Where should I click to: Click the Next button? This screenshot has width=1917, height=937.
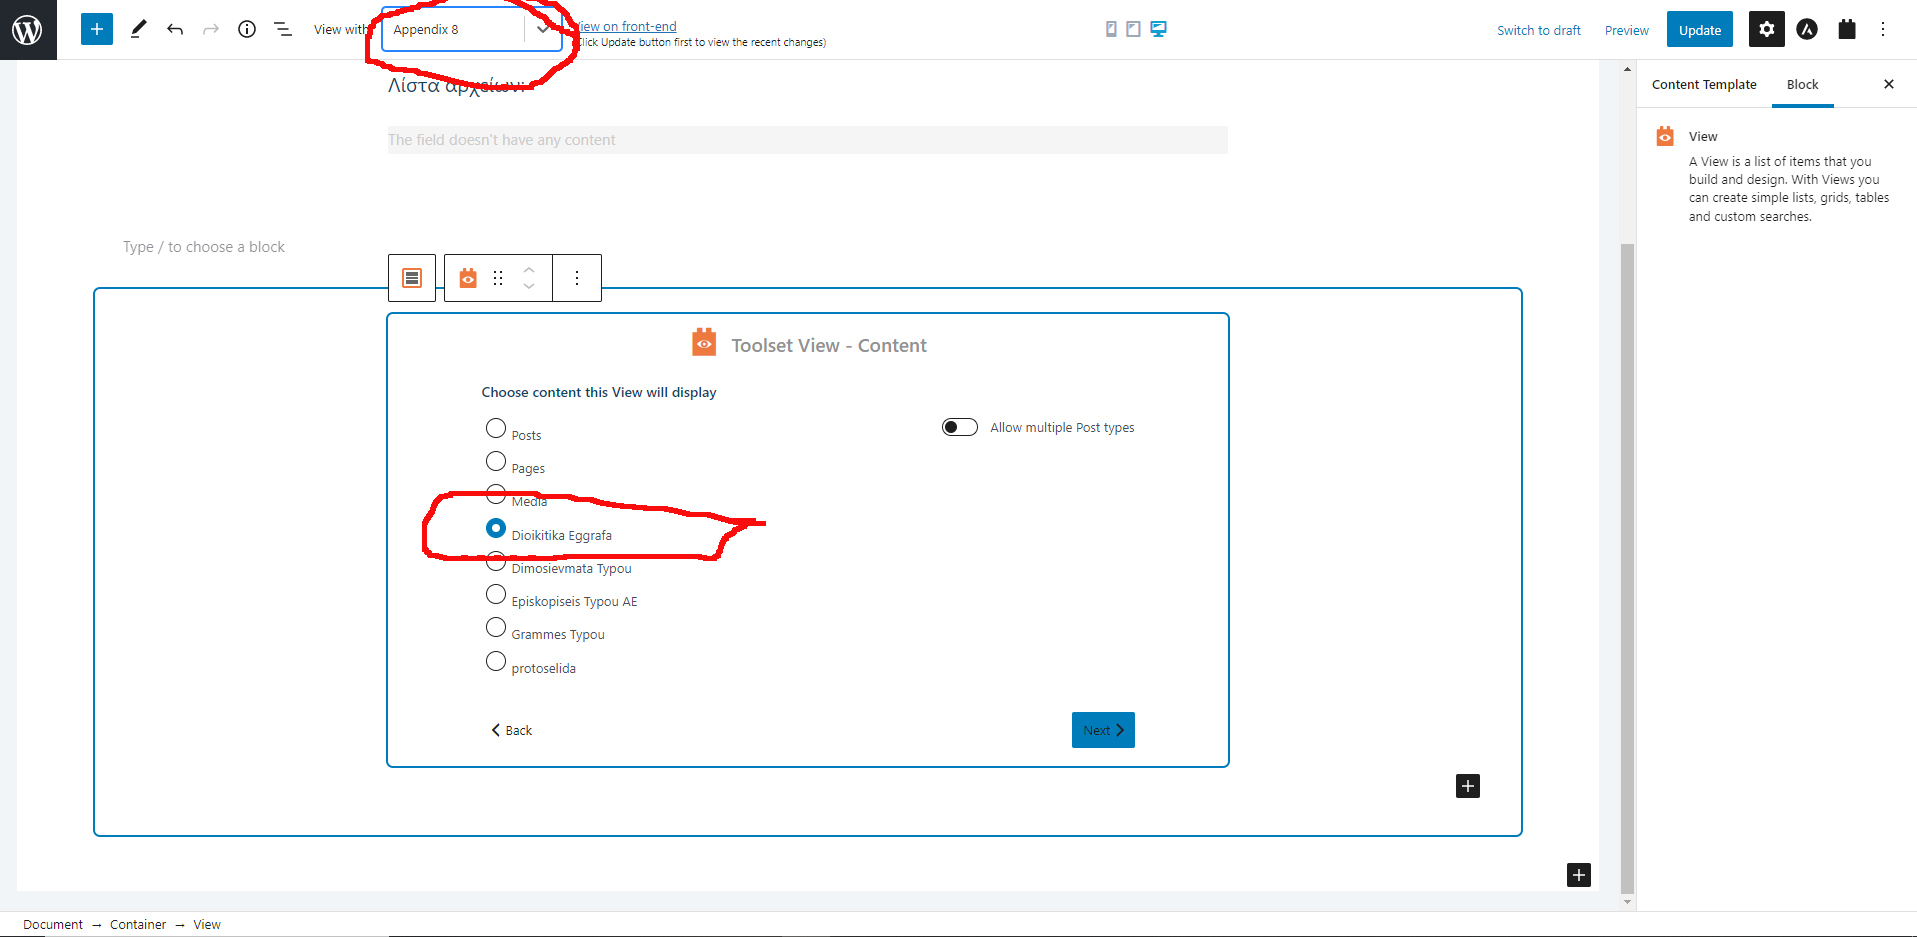[1103, 730]
